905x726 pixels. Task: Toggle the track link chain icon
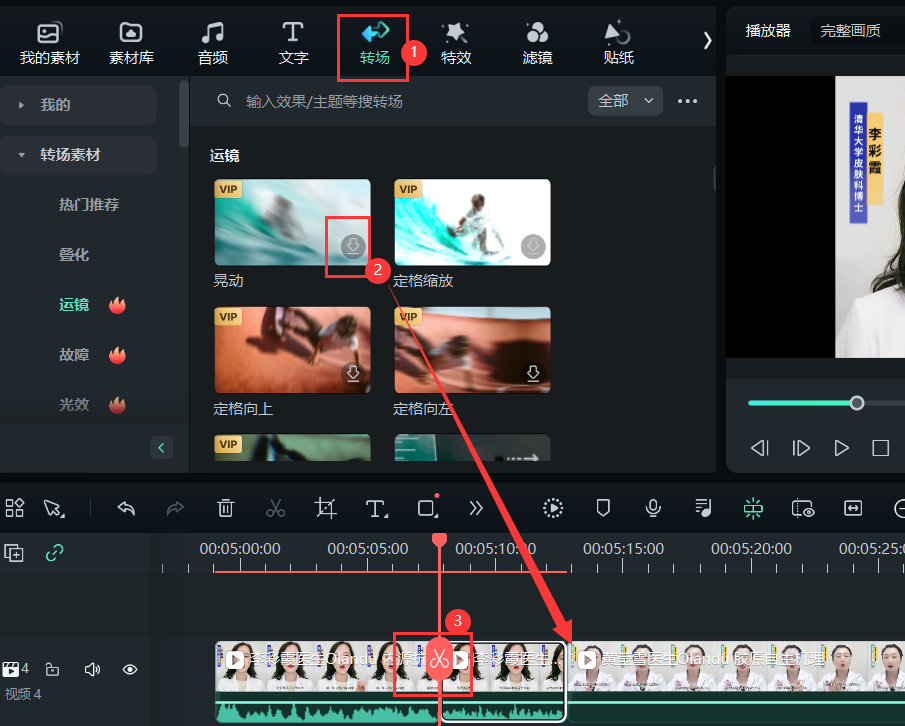tap(55, 553)
